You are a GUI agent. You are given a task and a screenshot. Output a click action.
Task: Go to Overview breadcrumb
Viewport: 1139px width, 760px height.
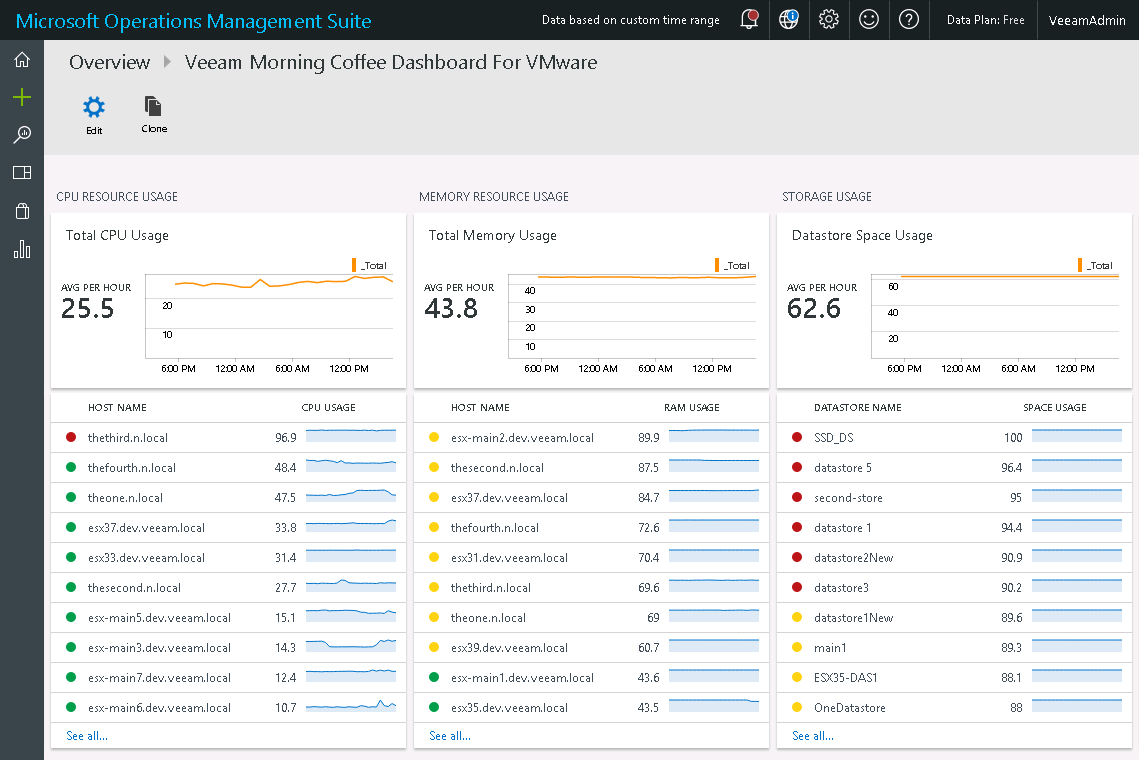click(110, 62)
